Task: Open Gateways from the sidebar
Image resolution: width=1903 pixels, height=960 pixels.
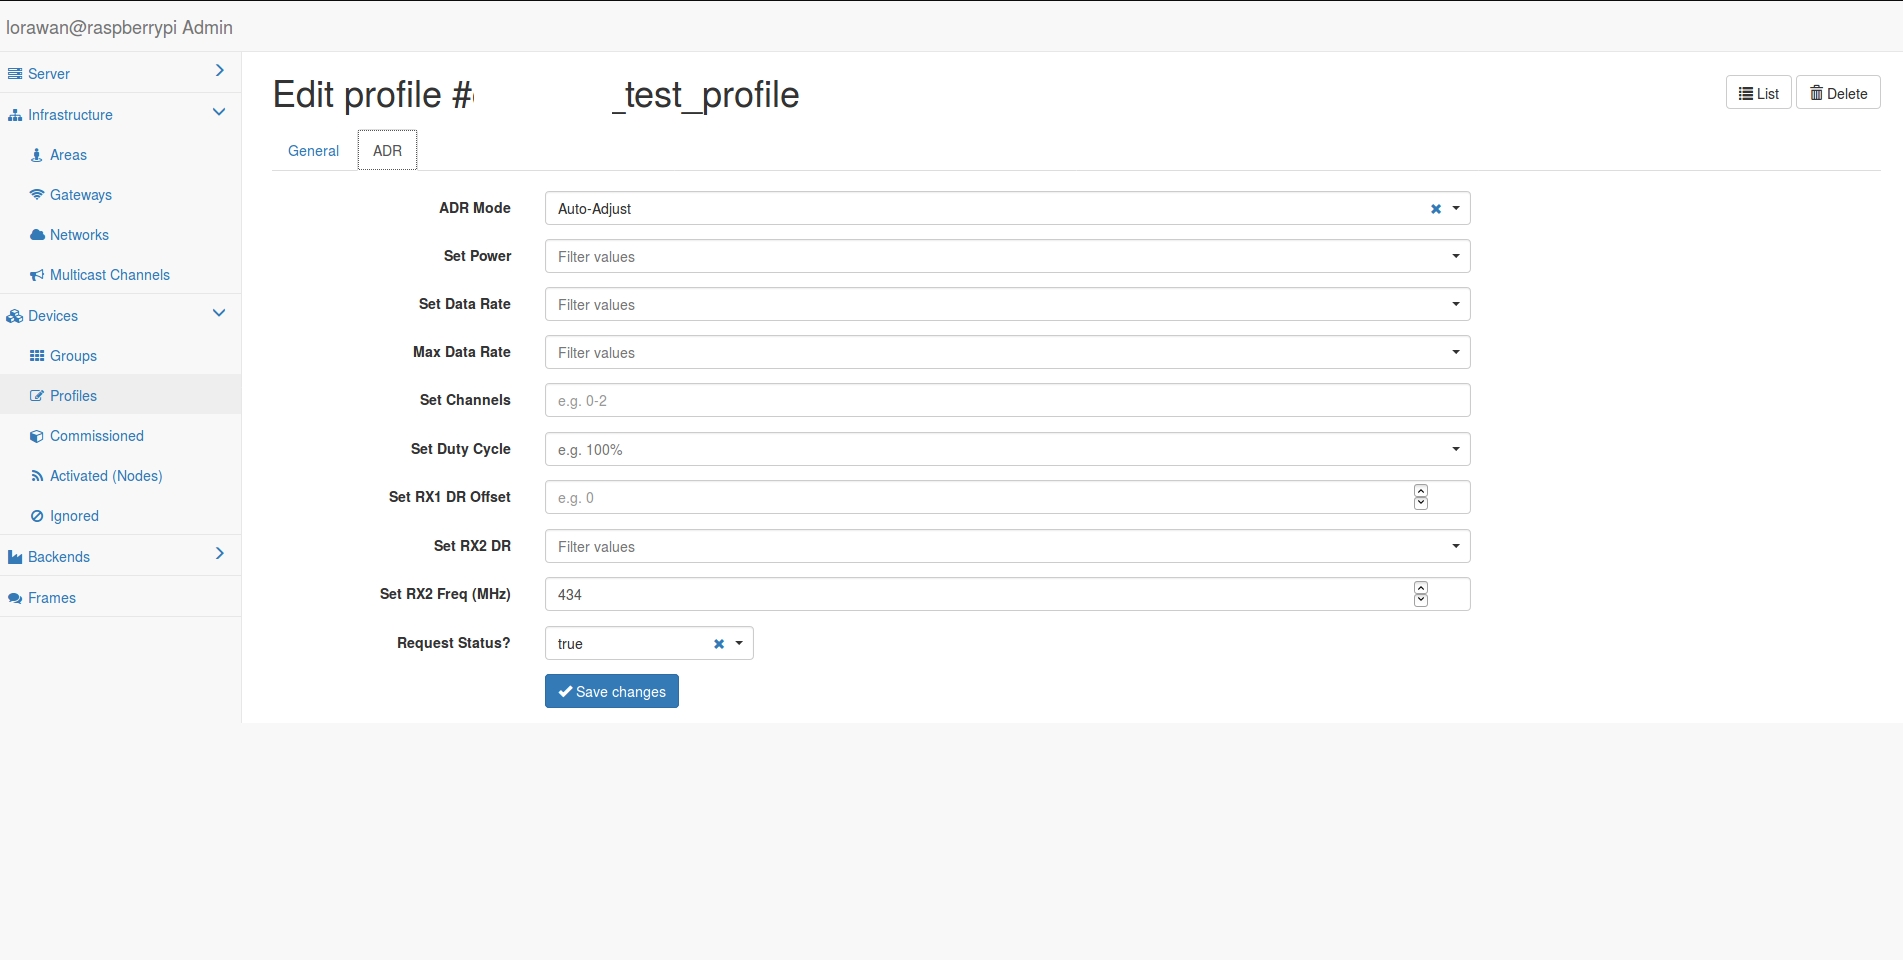Action: [80, 195]
